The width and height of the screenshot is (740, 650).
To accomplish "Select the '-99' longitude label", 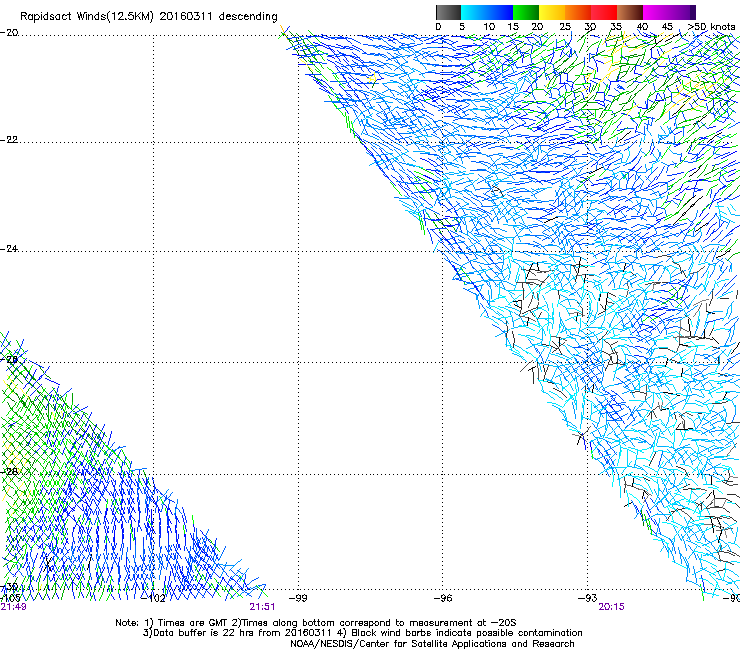I will click(298, 598).
